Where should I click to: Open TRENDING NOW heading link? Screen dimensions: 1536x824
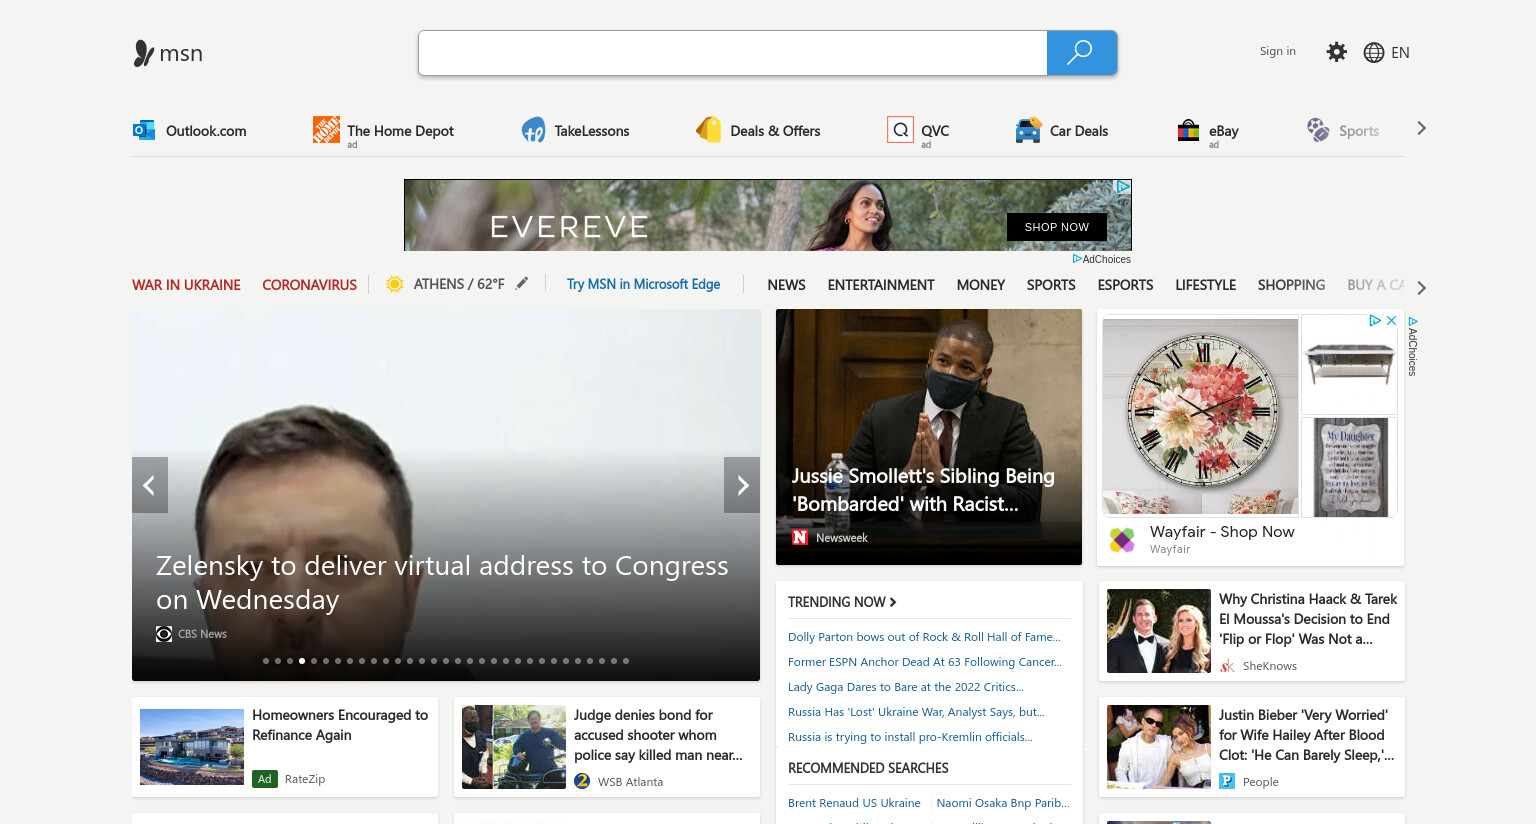pyautogui.click(x=842, y=602)
